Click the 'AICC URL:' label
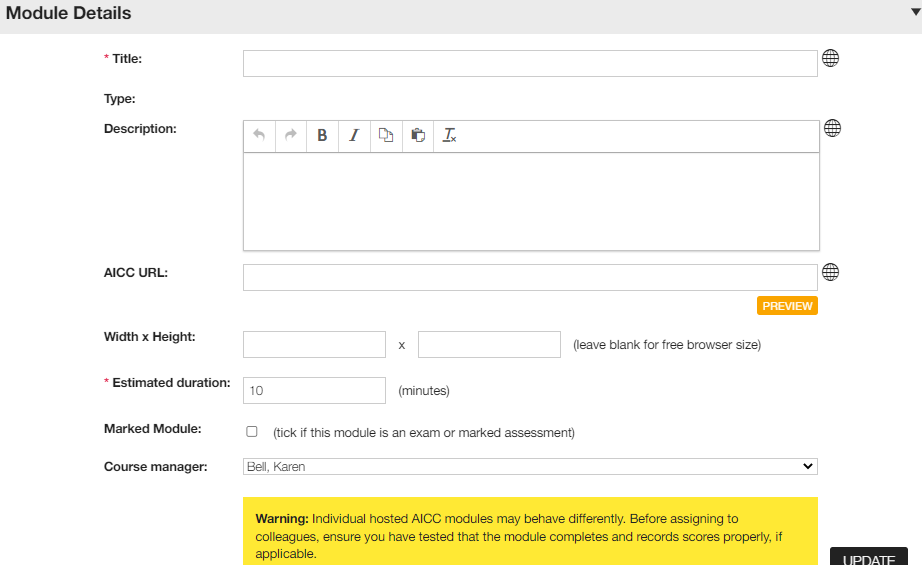The width and height of the screenshot is (922, 565). pos(136,273)
